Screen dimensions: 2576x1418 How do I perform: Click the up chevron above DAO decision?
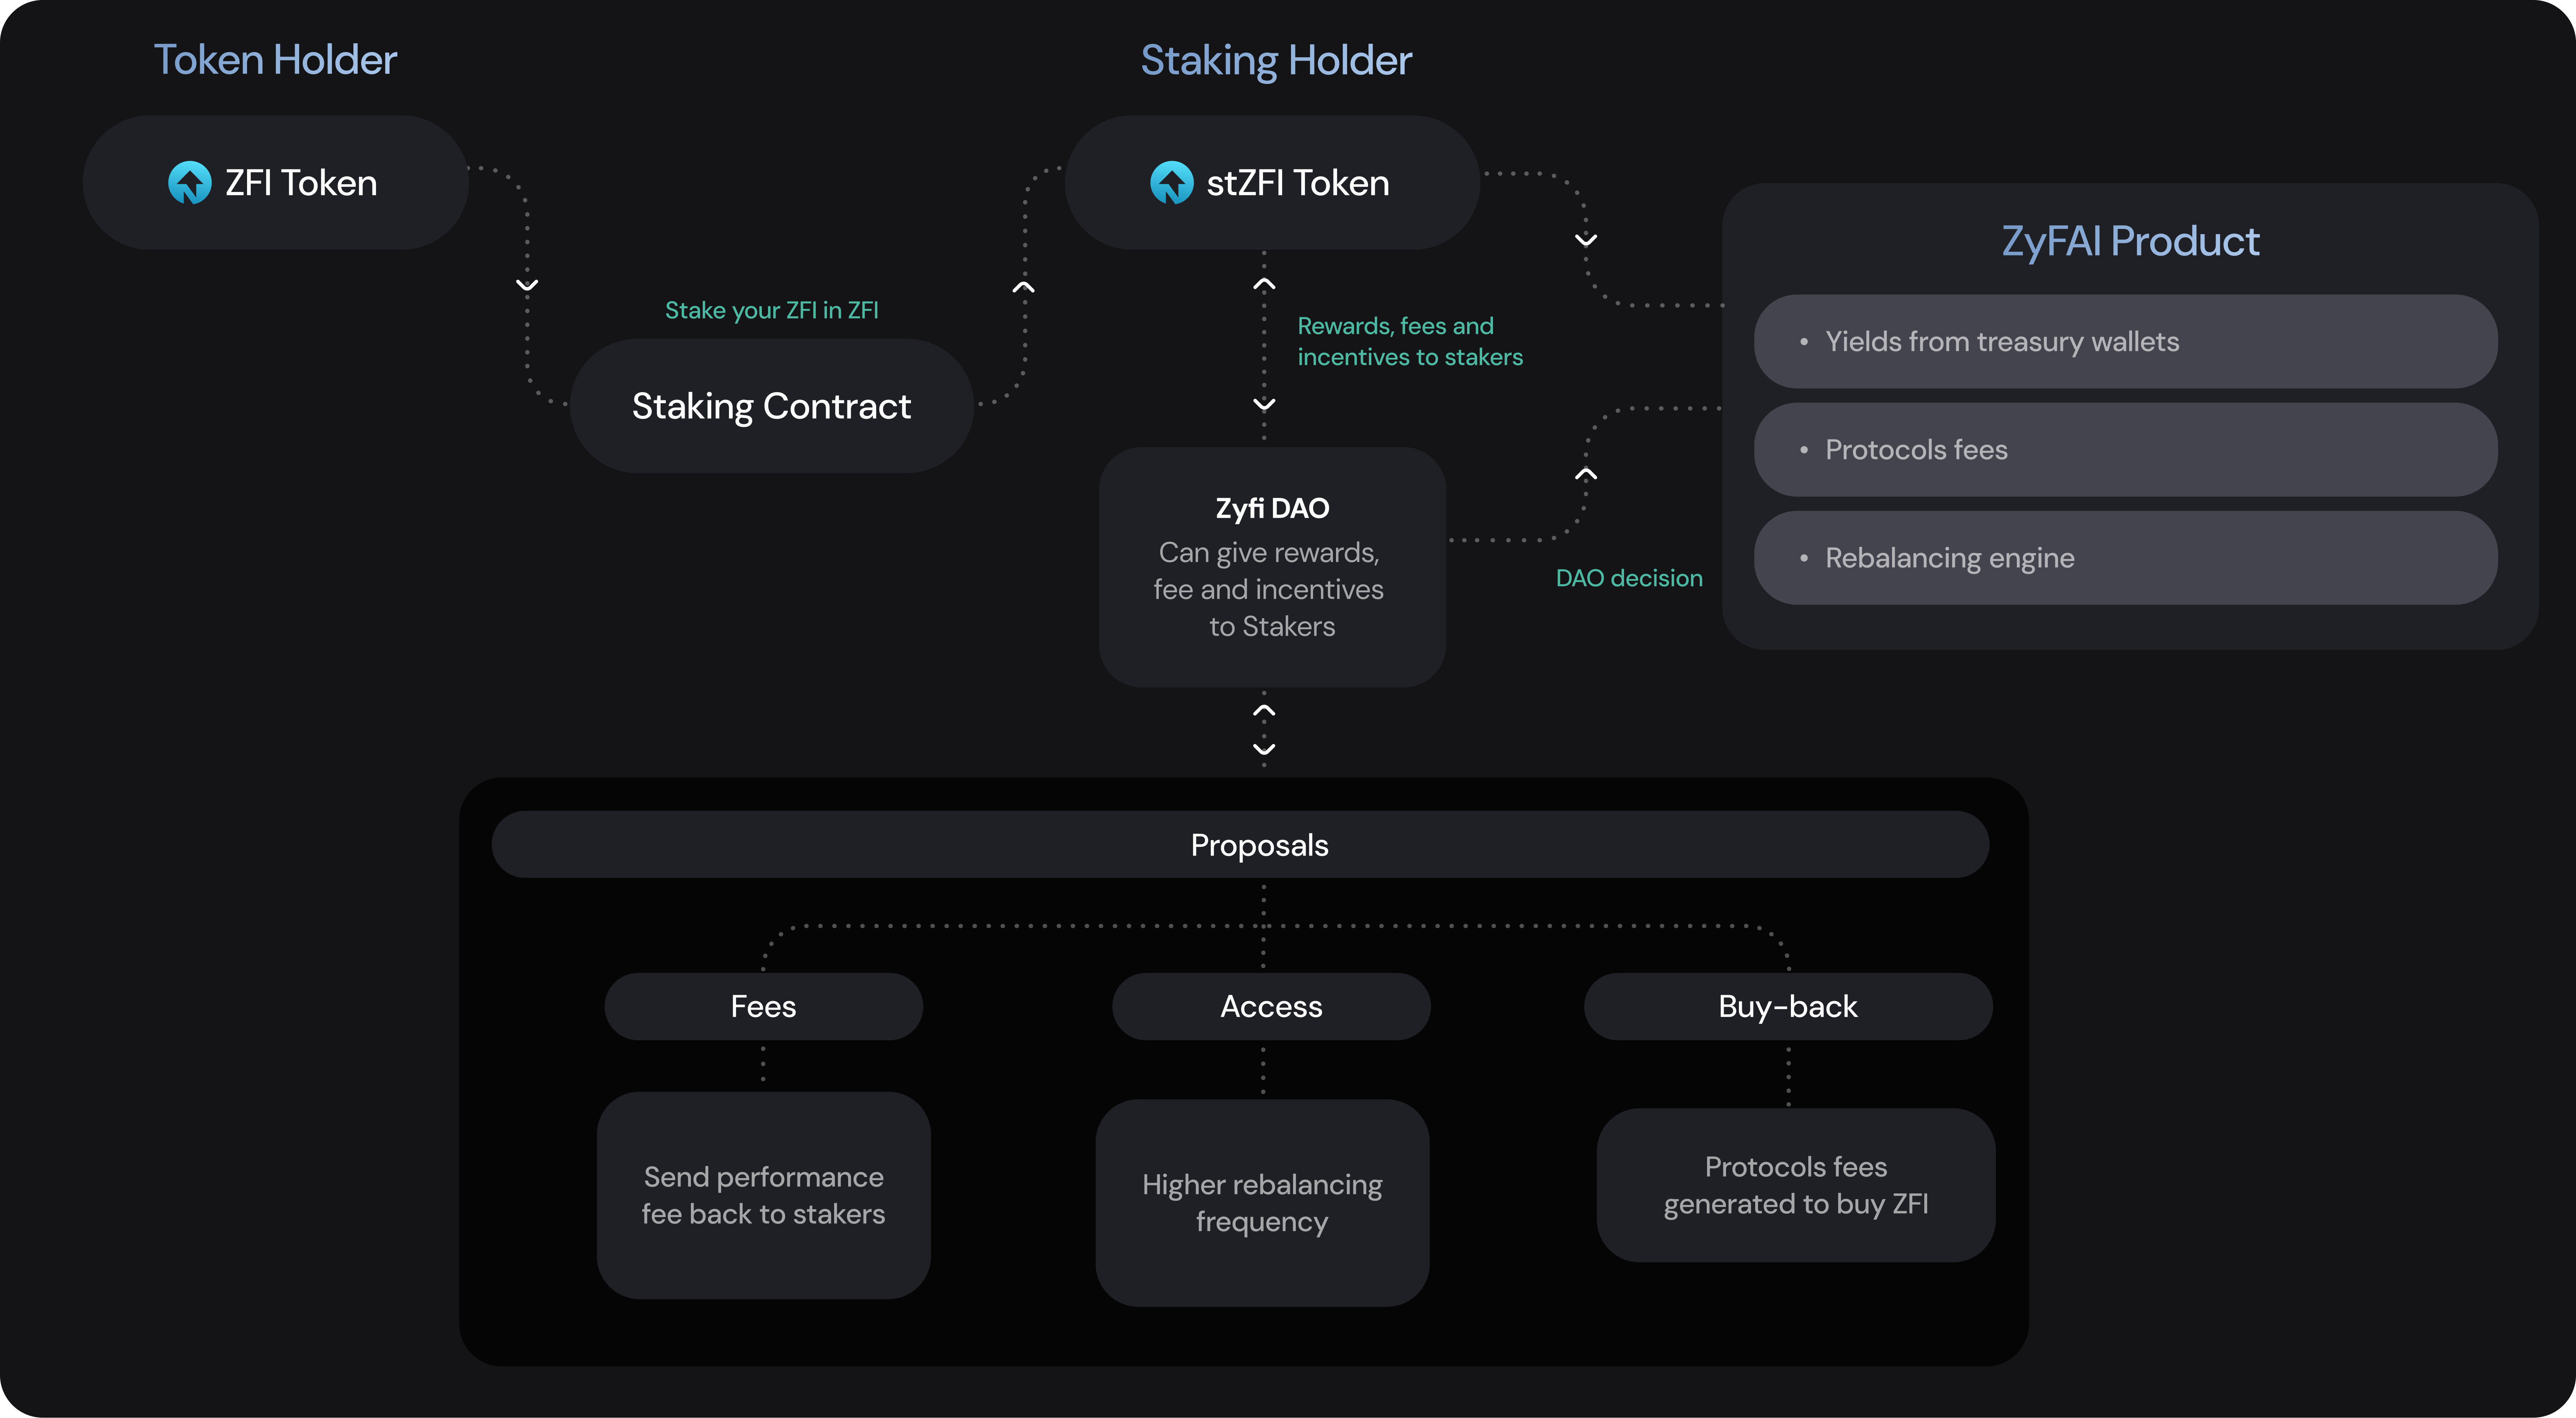1586,474
